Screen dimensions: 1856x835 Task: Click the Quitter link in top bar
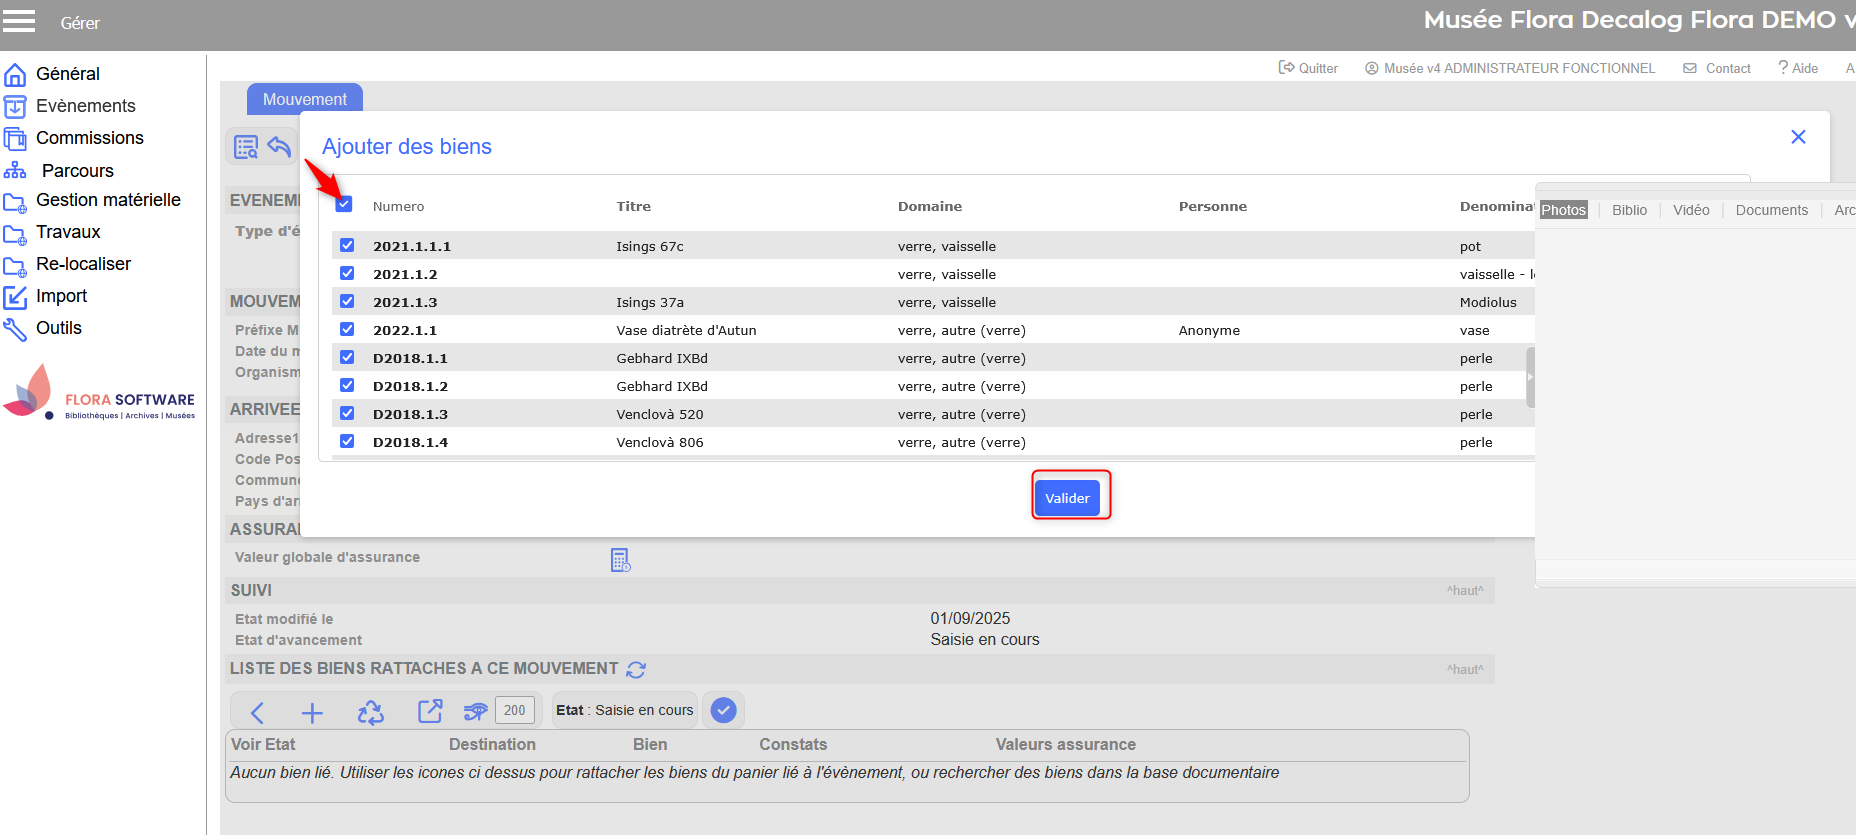(x=1308, y=68)
